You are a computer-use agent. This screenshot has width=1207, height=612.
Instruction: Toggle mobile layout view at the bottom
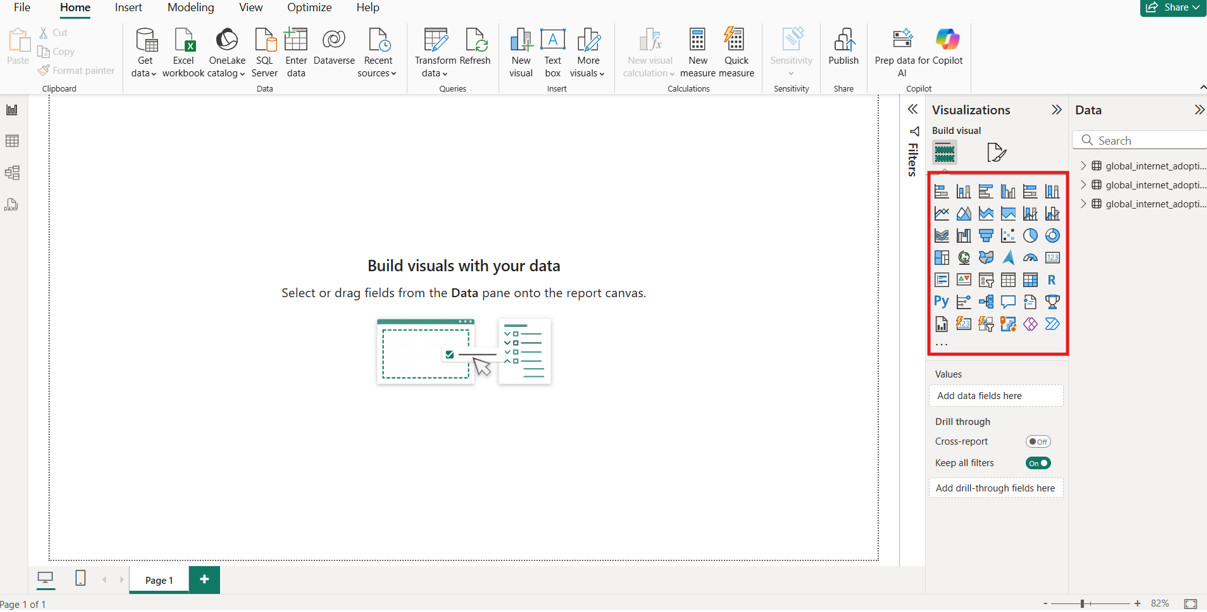[80, 578]
